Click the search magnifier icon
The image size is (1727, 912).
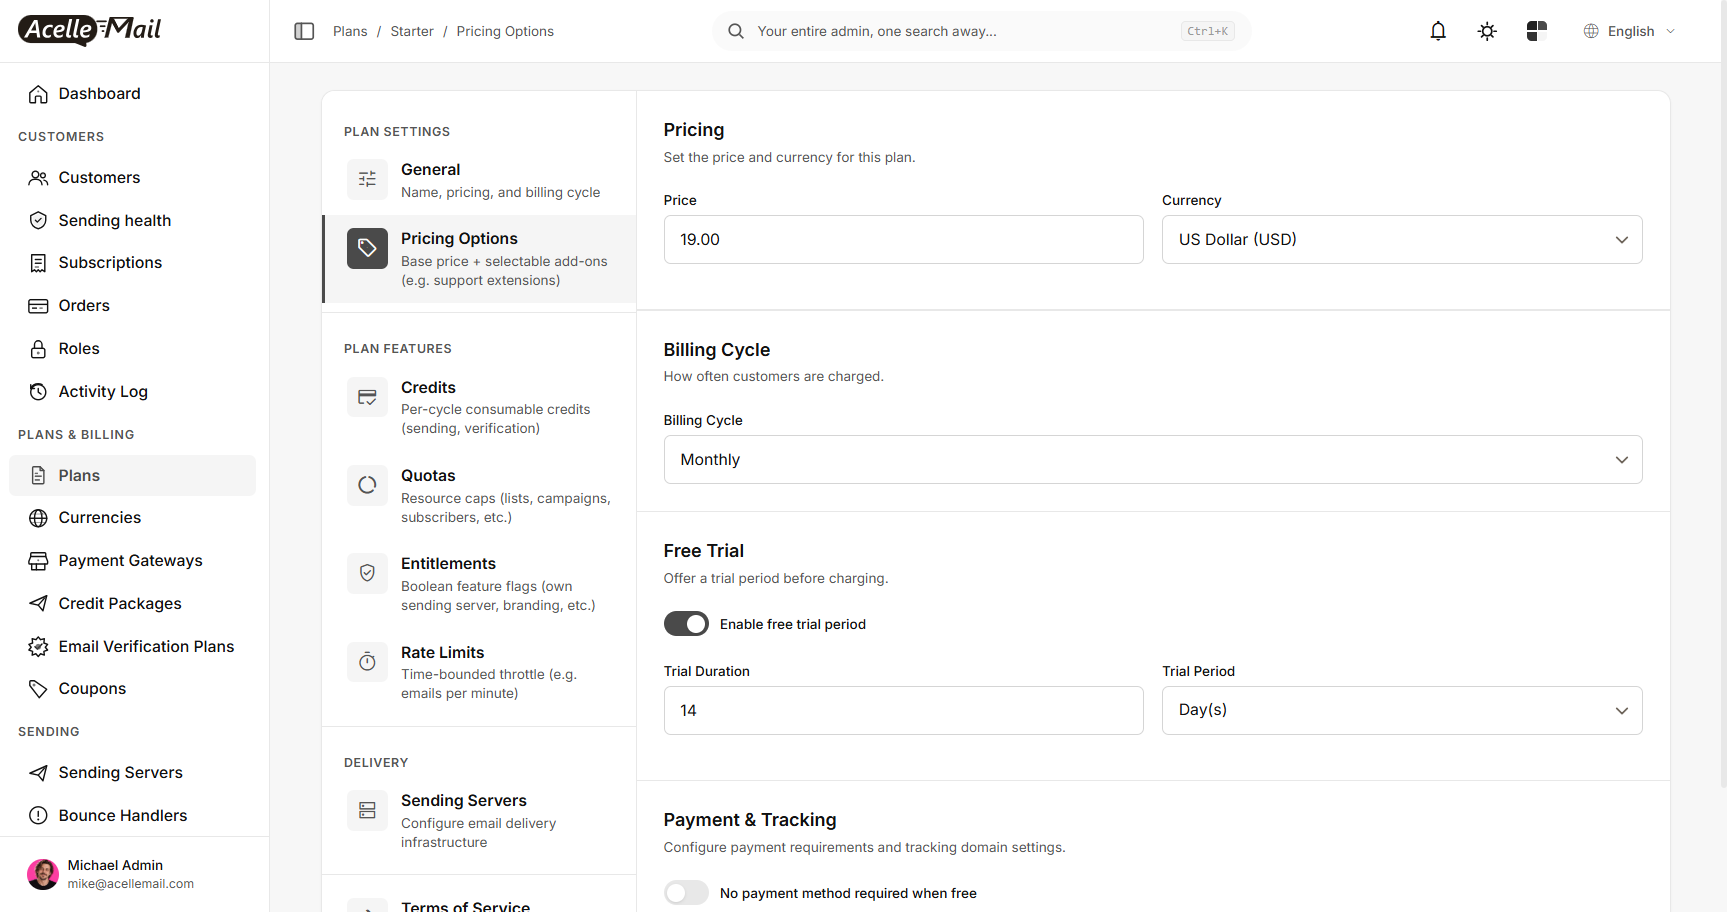point(736,31)
